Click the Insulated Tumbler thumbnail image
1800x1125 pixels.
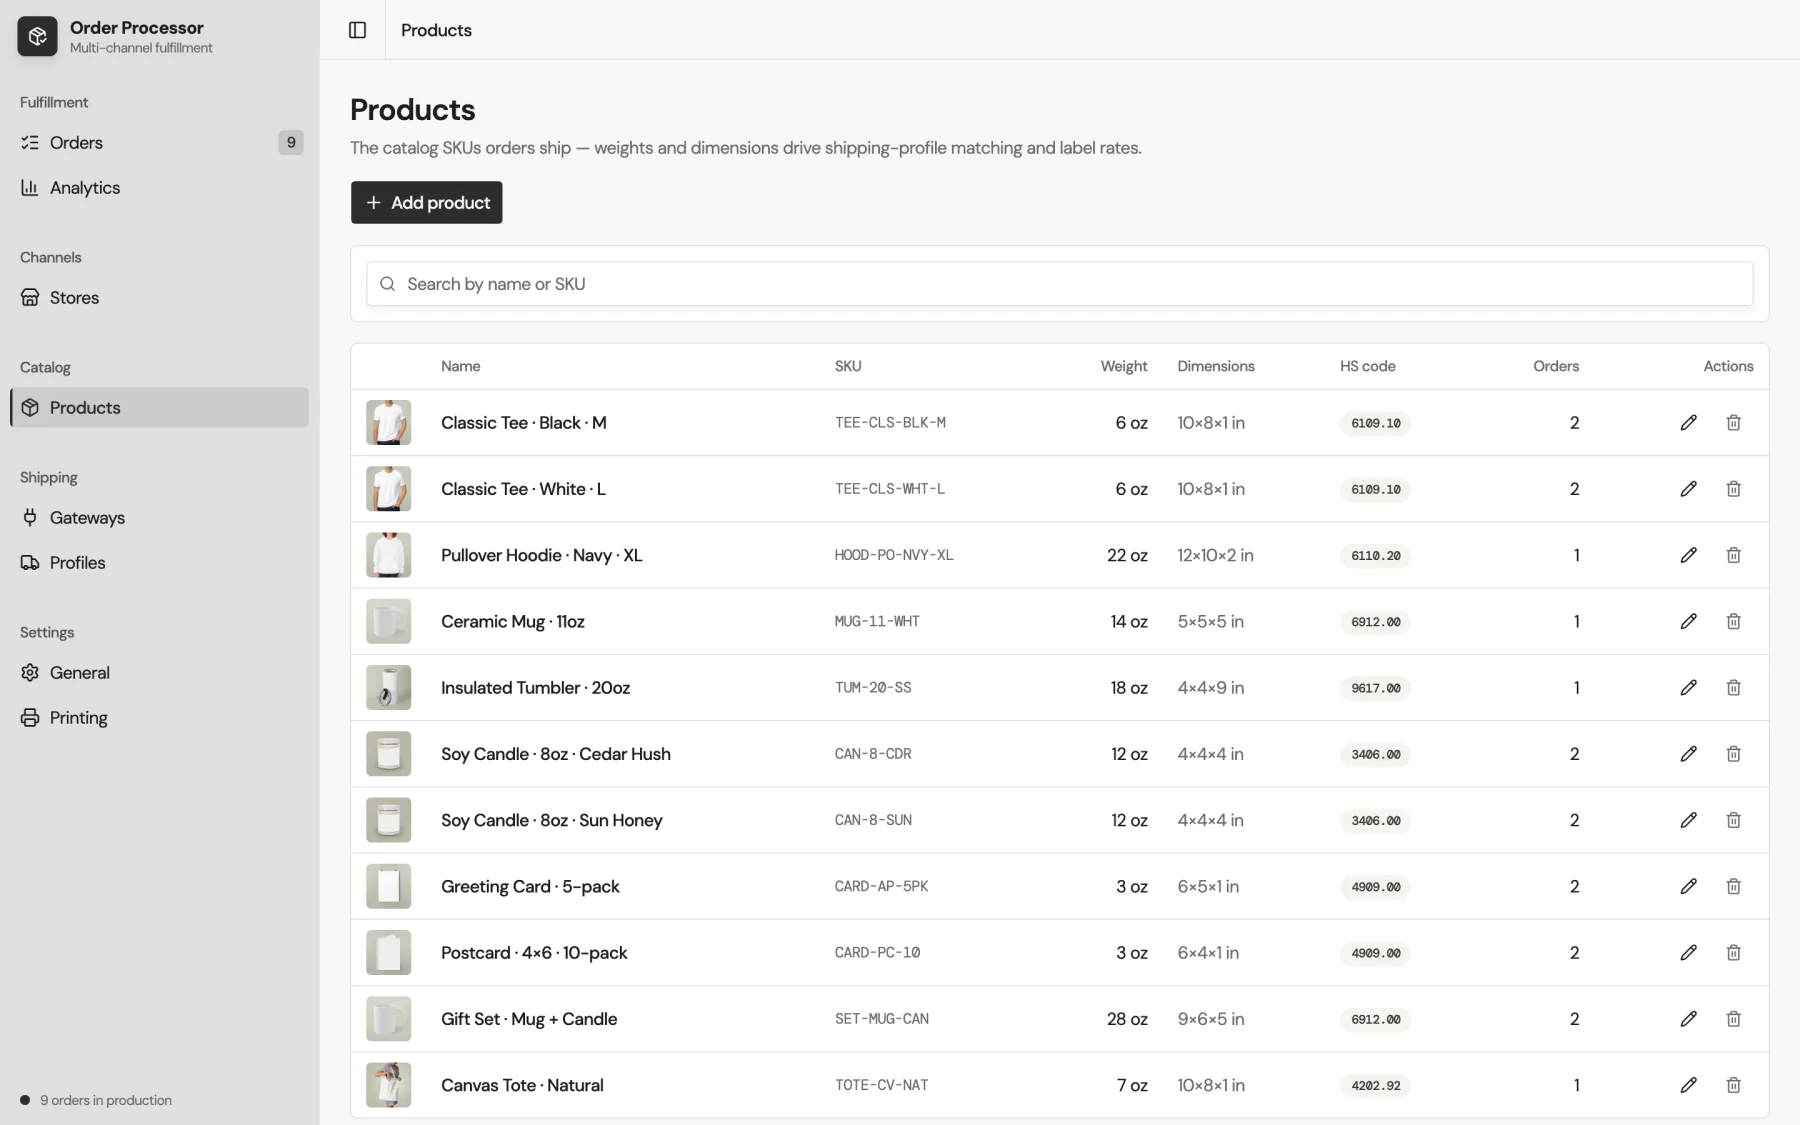point(388,688)
